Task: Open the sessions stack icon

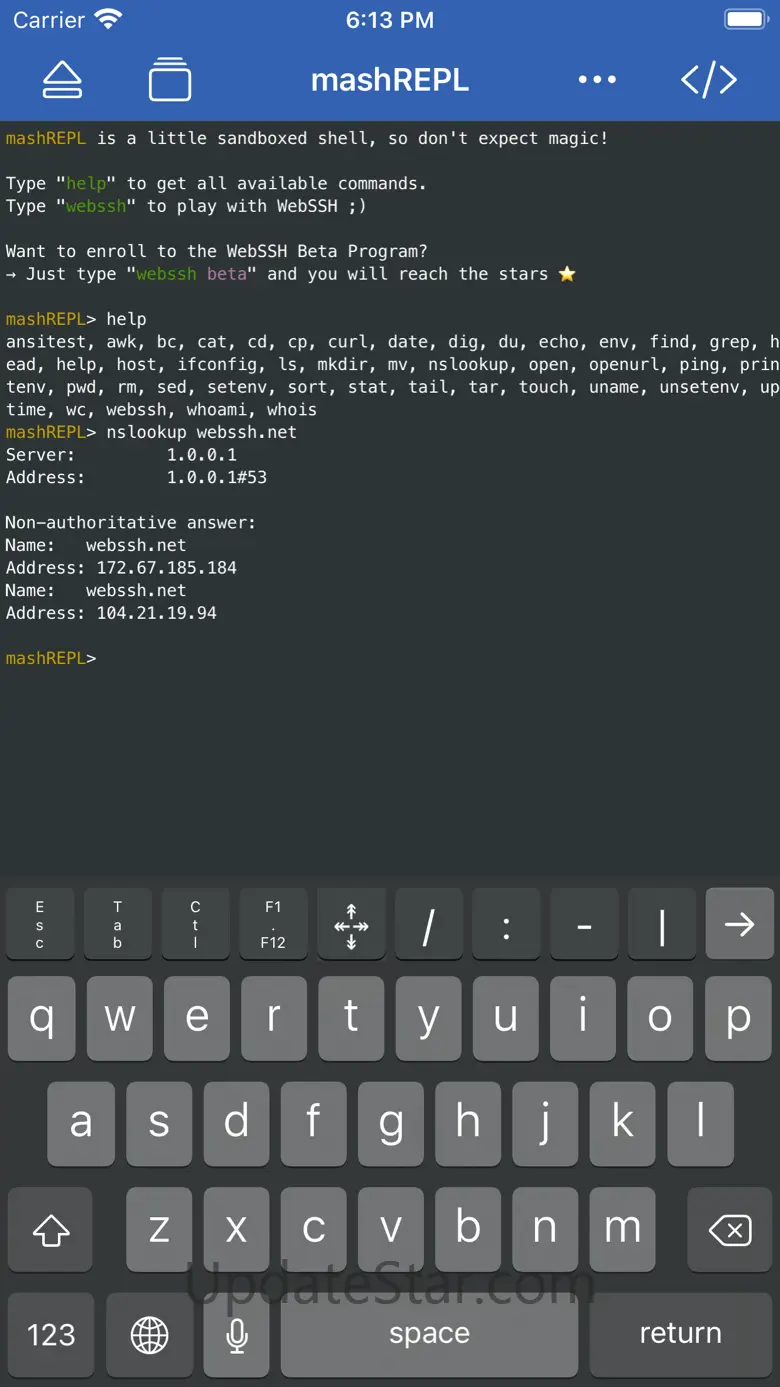Action: point(170,79)
